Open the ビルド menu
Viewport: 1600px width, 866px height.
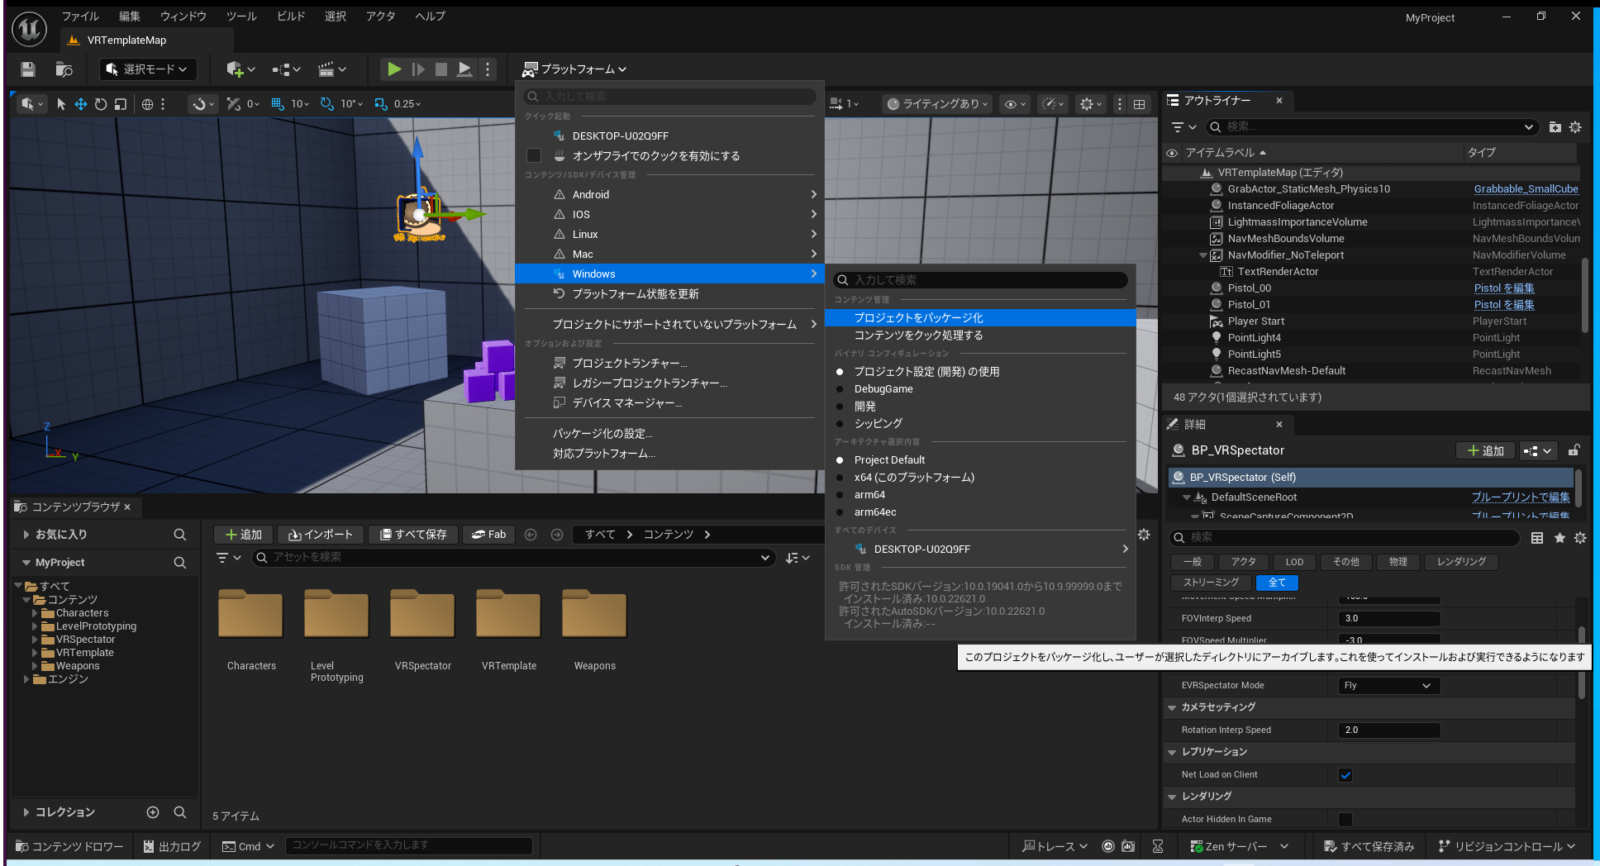291,16
